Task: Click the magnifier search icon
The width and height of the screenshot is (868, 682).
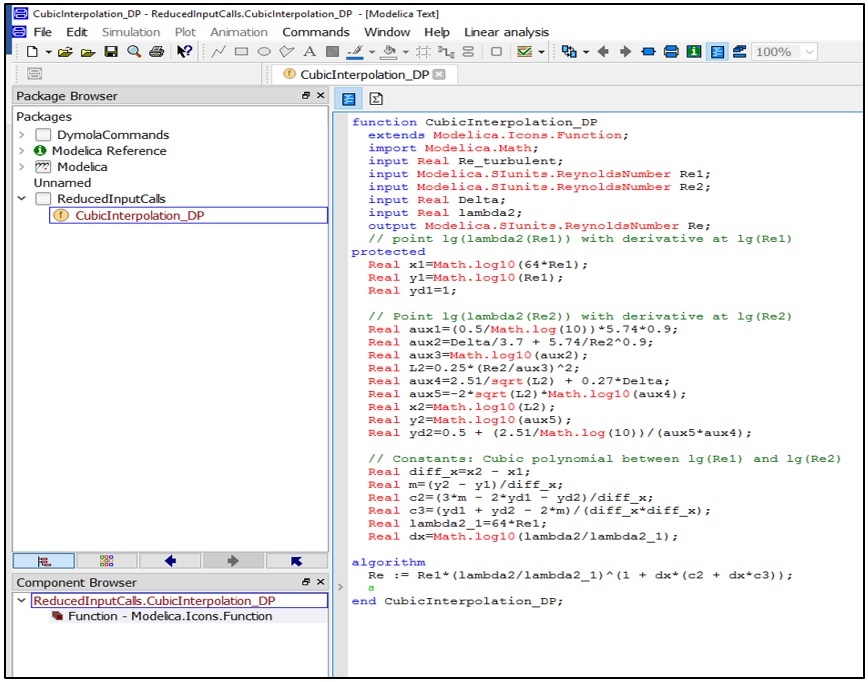Action: (134, 52)
